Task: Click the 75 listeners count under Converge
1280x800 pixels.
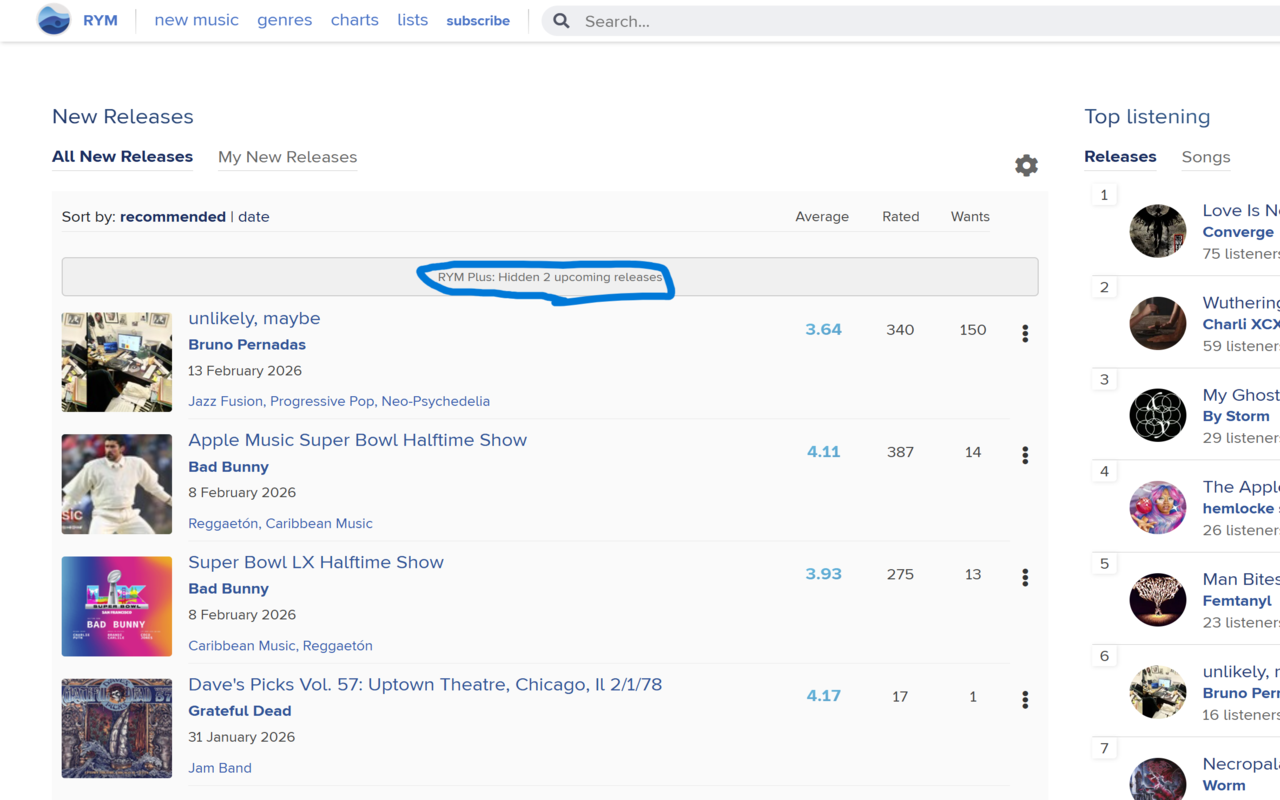Action: (1241, 254)
